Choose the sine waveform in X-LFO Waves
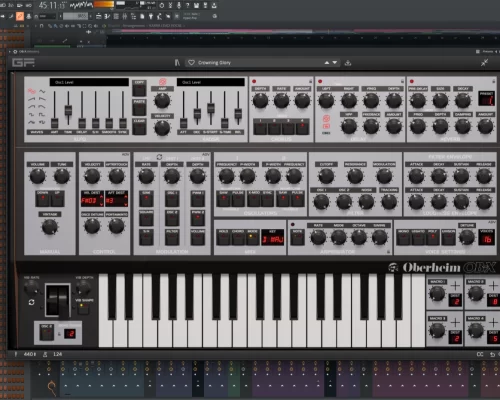 point(42,91)
